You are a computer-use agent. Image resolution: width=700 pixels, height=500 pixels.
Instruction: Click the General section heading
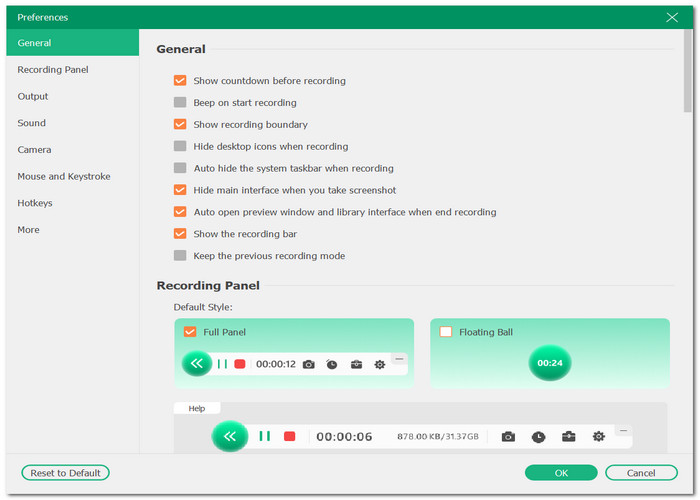pyautogui.click(x=181, y=49)
